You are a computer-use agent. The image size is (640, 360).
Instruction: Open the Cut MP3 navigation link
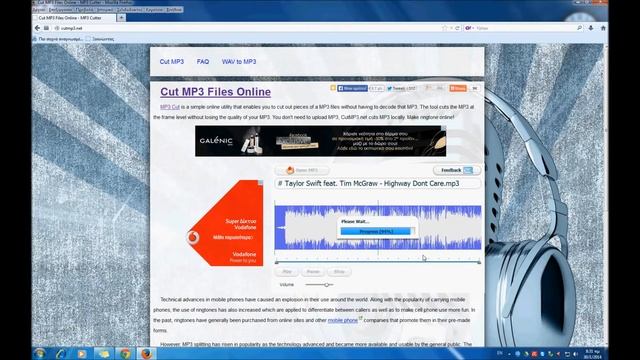[171, 62]
